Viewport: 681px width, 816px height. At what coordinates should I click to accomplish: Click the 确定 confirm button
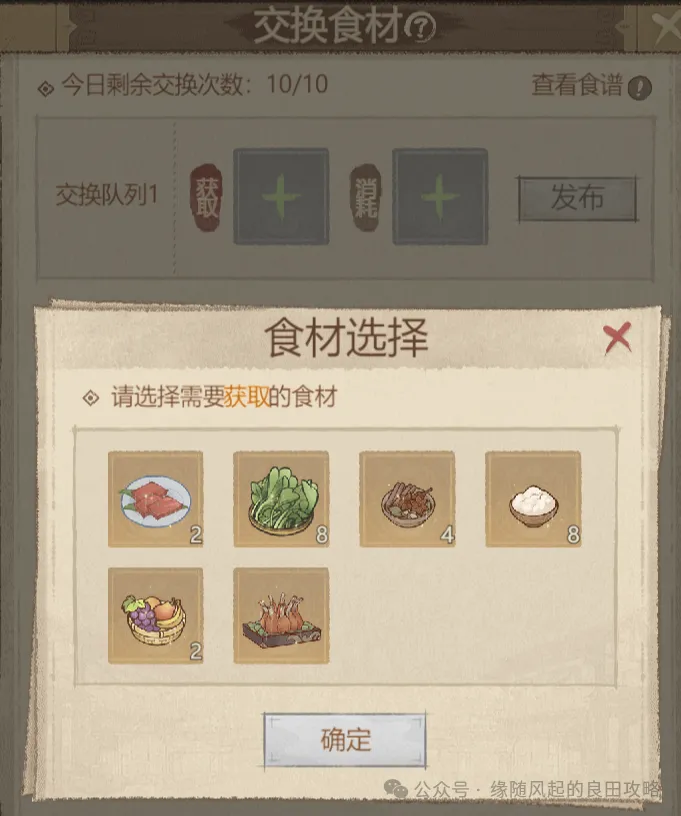(x=345, y=740)
